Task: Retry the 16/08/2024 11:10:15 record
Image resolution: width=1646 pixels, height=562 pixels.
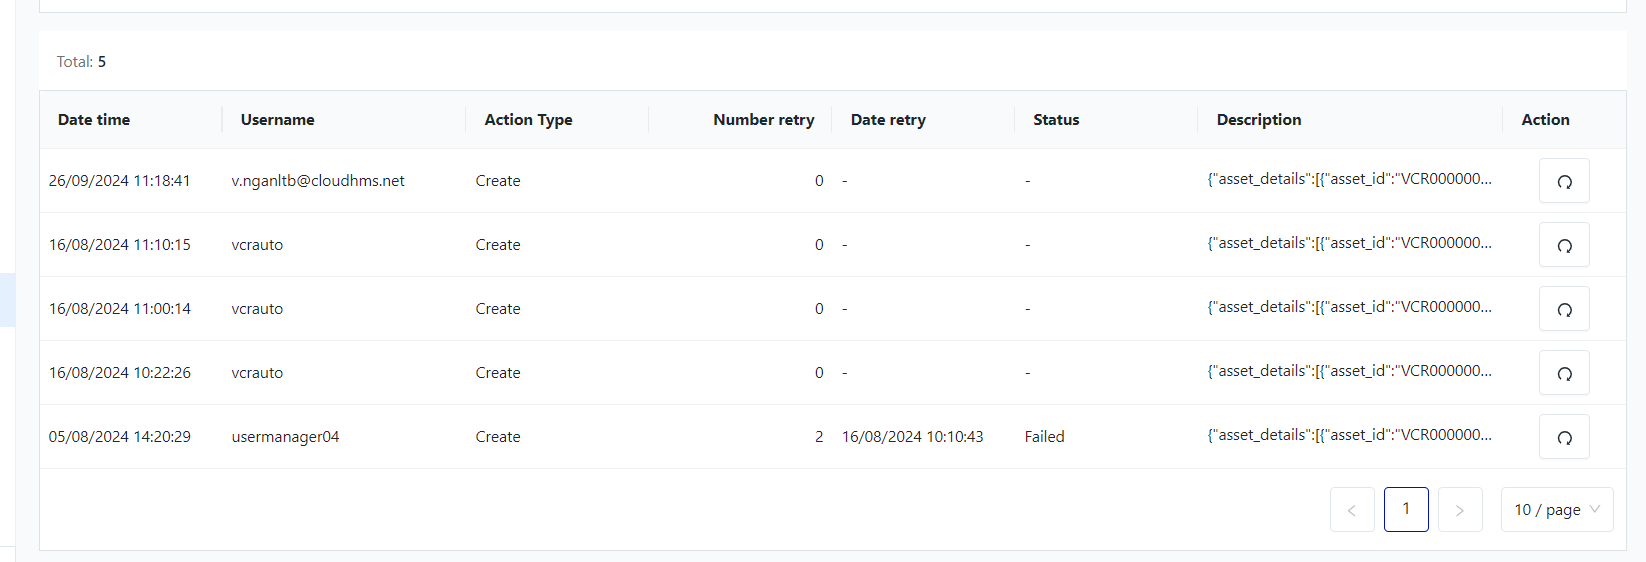Action: pyautogui.click(x=1564, y=245)
